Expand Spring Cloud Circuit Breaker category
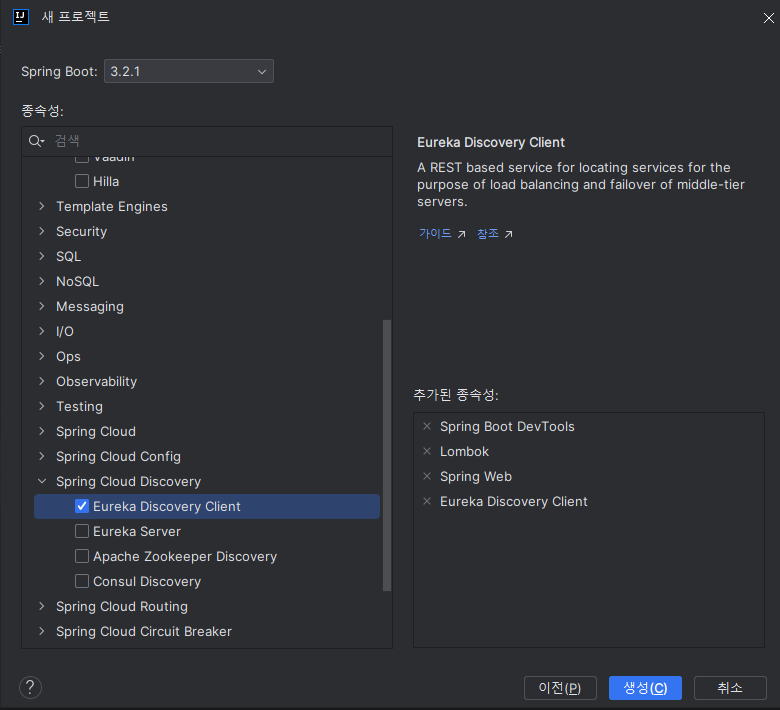780x710 pixels. click(42, 631)
